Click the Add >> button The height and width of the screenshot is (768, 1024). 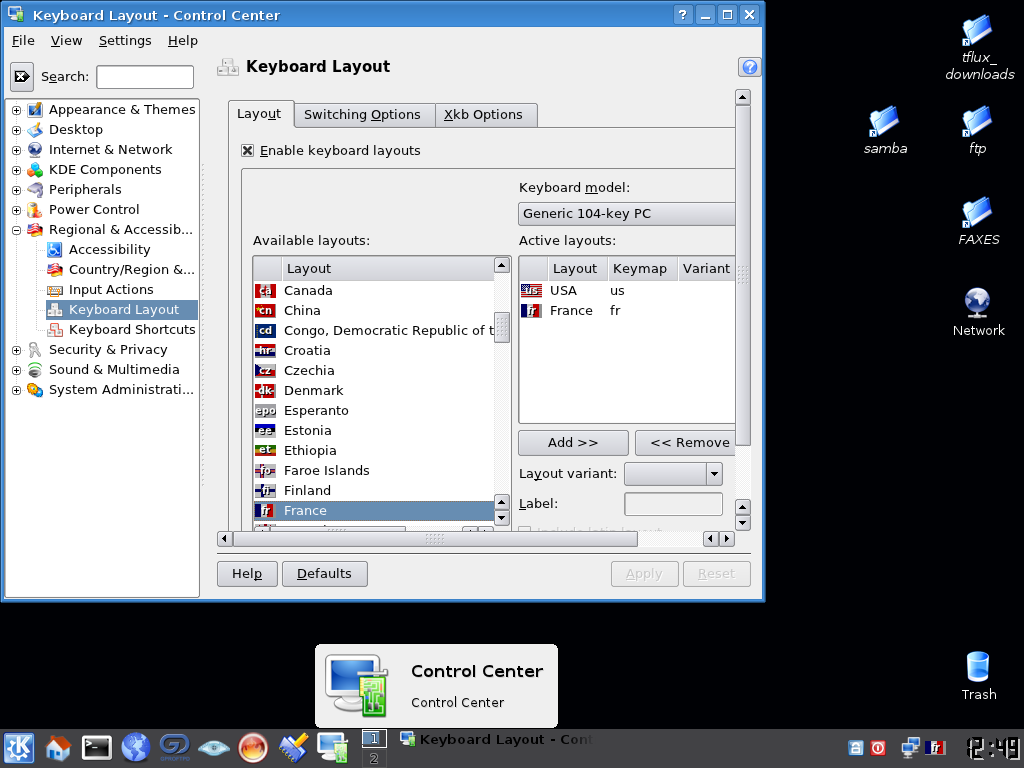573,443
